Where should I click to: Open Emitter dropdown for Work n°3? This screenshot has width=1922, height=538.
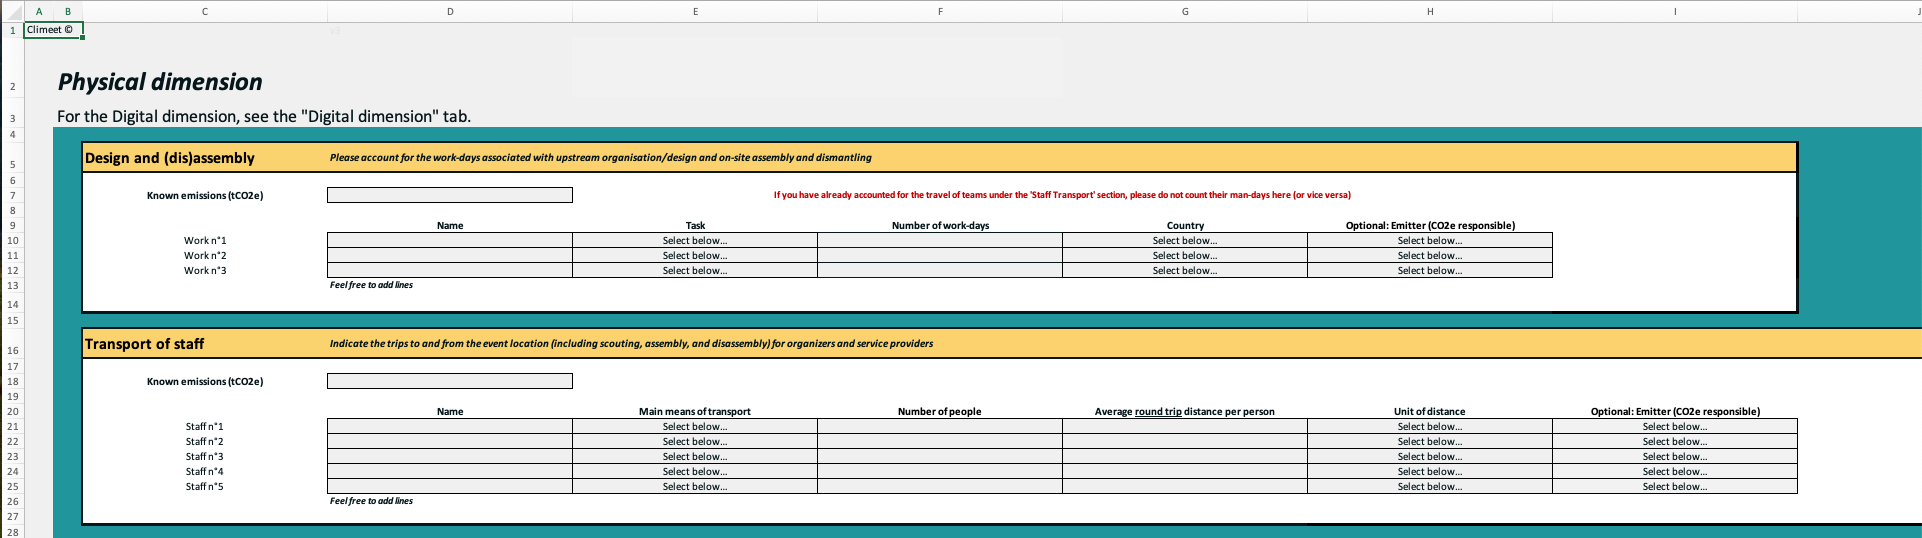pos(1429,271)
